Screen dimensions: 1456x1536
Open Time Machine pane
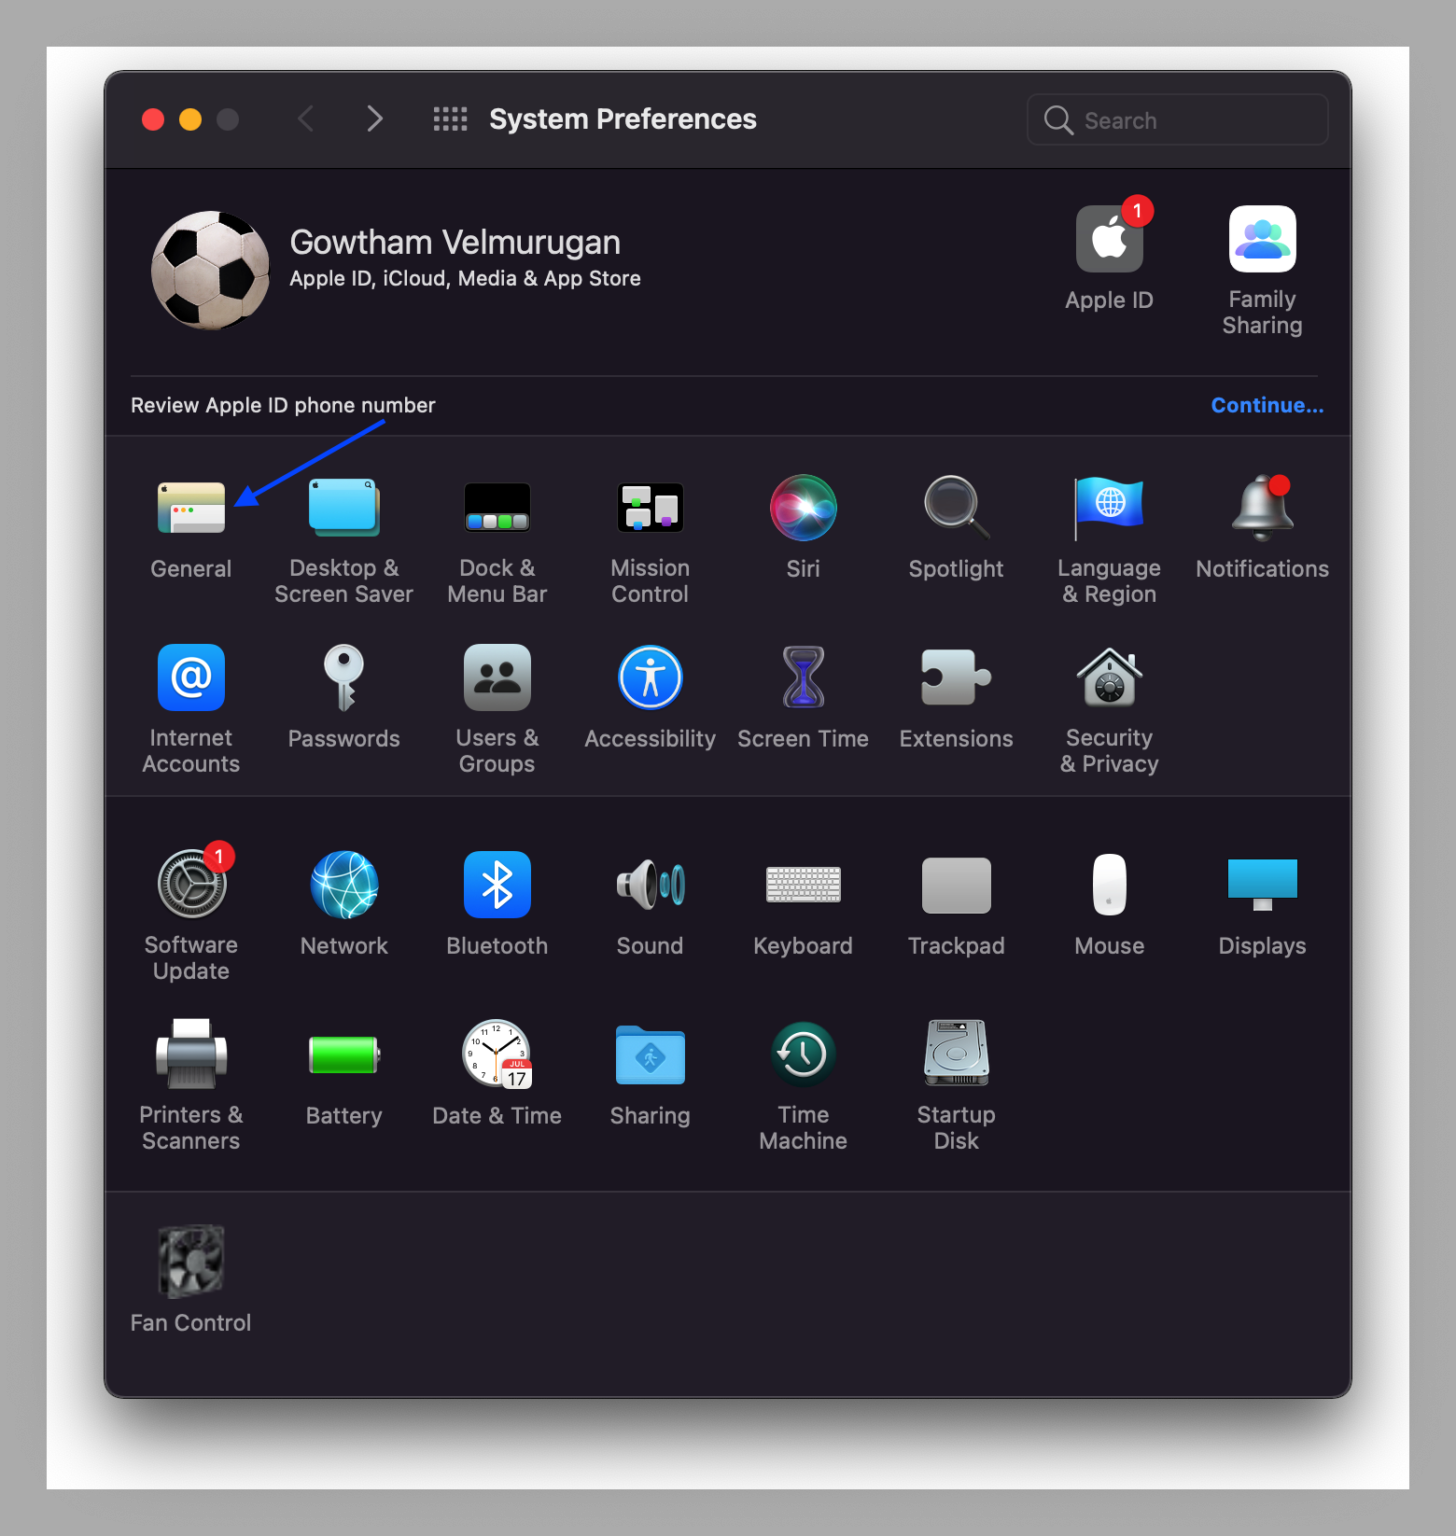click(x=803, y=1054)
